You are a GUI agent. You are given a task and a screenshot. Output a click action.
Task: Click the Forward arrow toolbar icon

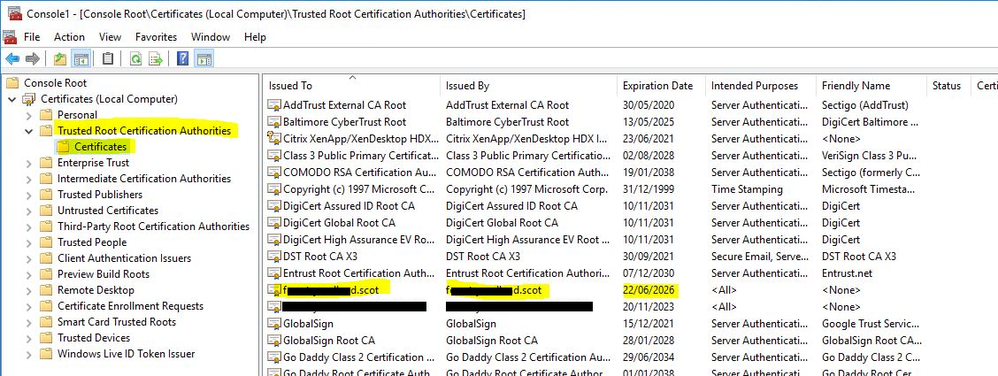point(32,59)
